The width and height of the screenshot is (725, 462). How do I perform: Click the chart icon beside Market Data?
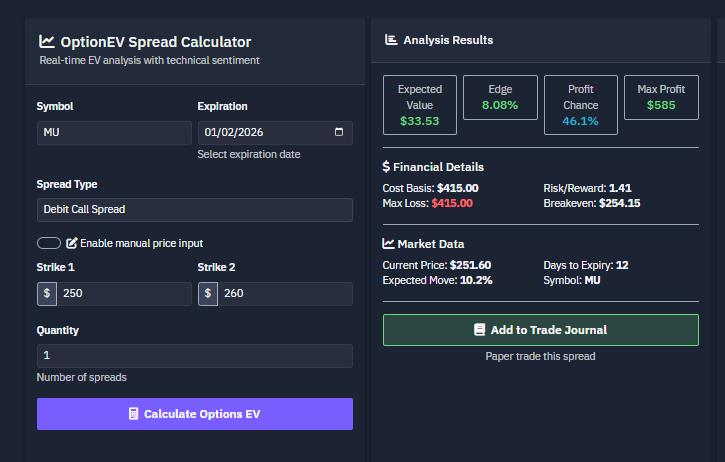[x=388, y=244]
